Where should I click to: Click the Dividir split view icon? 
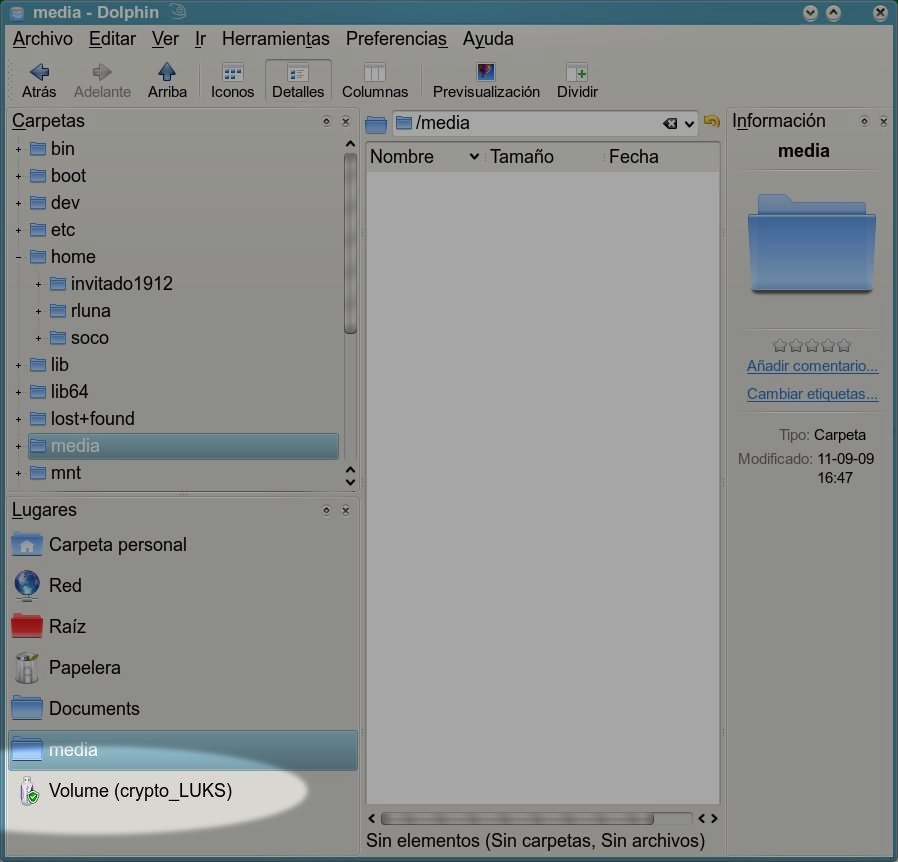pyautogui.click(x=577, y=72)
